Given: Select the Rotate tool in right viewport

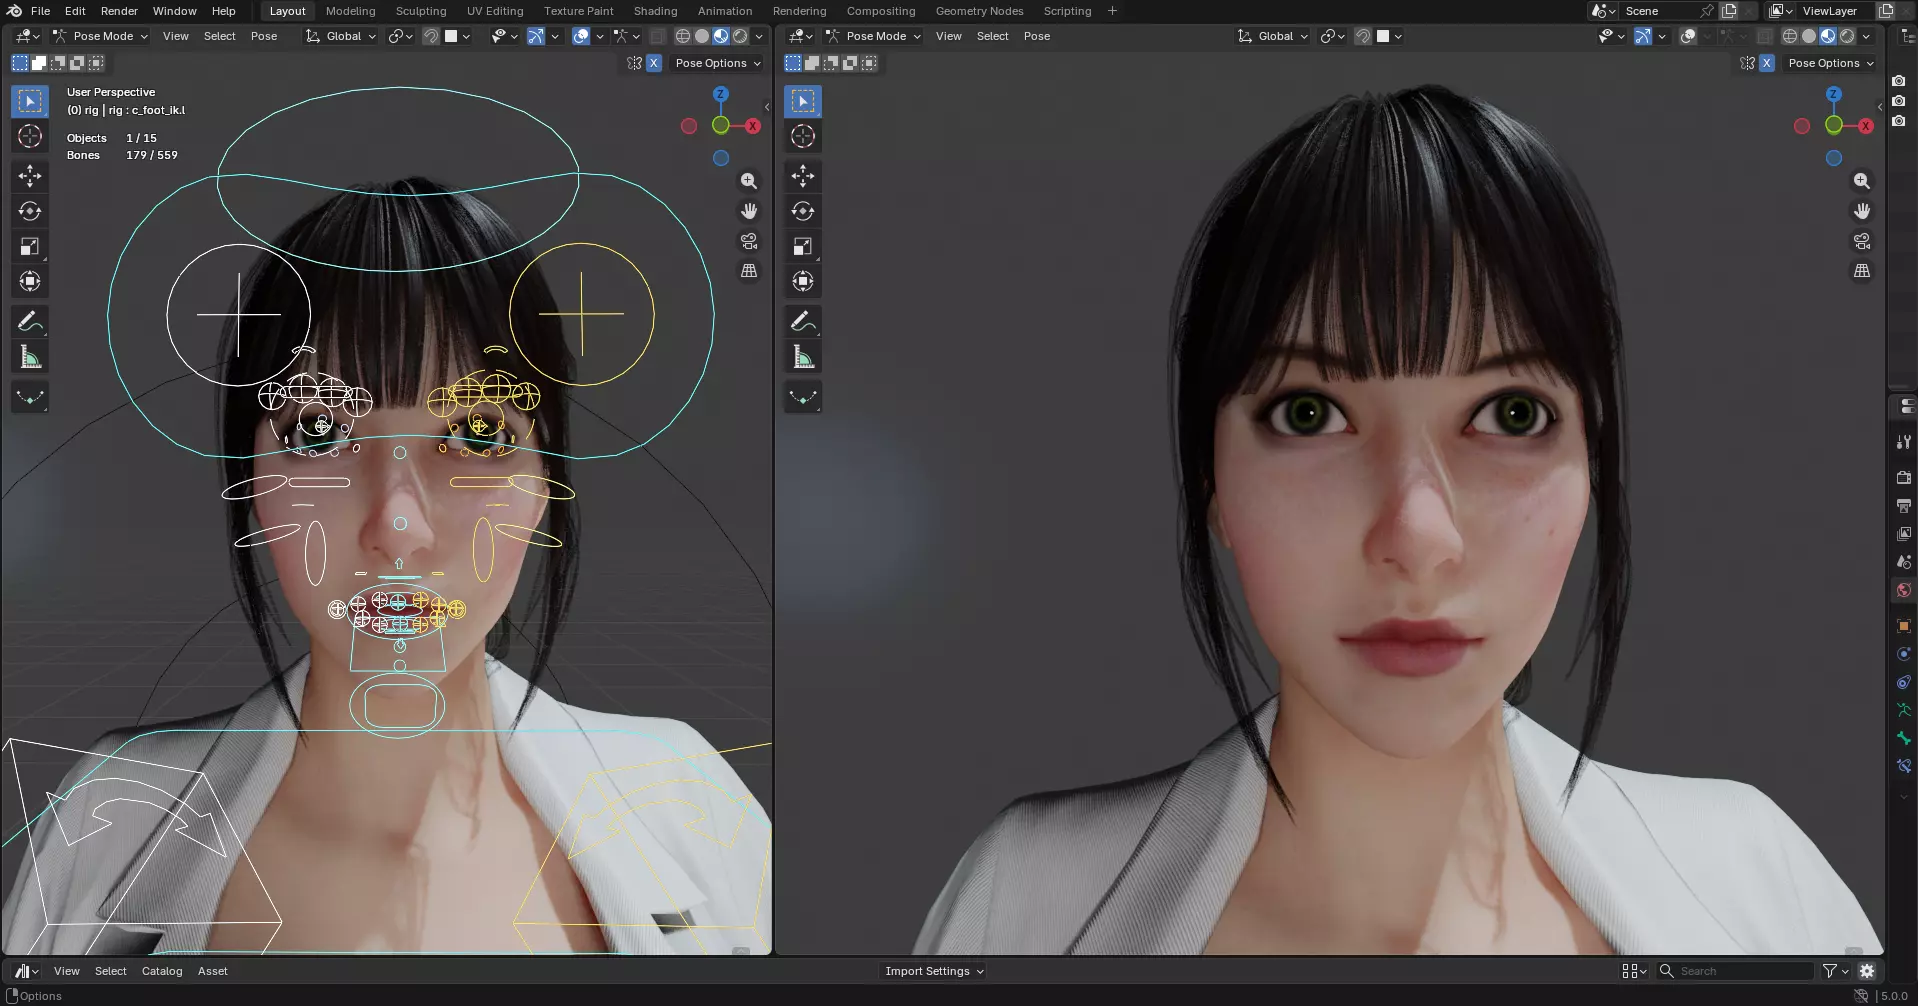Looking at the screenshot, I should (x=803, y=211).
